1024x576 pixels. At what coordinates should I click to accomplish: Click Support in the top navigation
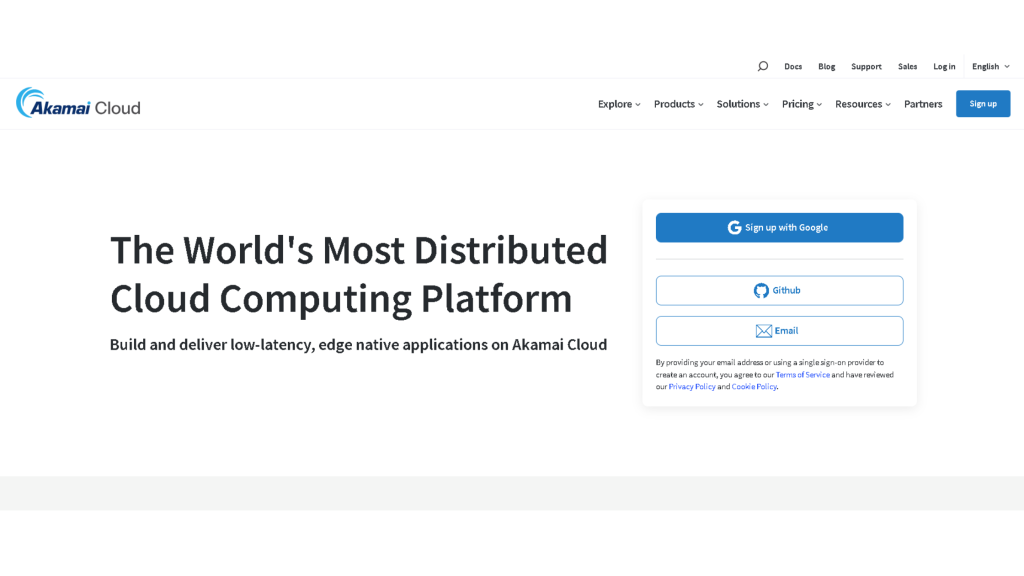tap(866, 66)
